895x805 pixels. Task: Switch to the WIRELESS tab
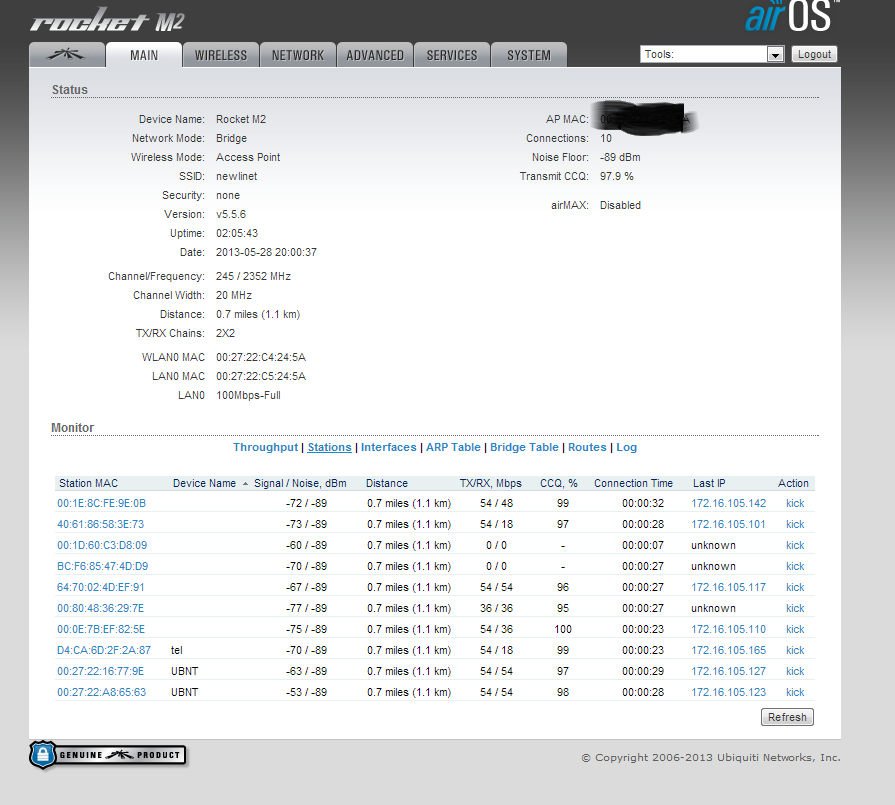[221, 55]
